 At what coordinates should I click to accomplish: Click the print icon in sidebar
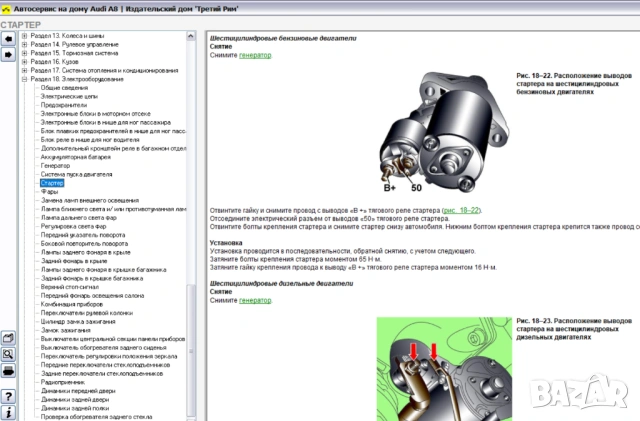click(x=8, y=371)
